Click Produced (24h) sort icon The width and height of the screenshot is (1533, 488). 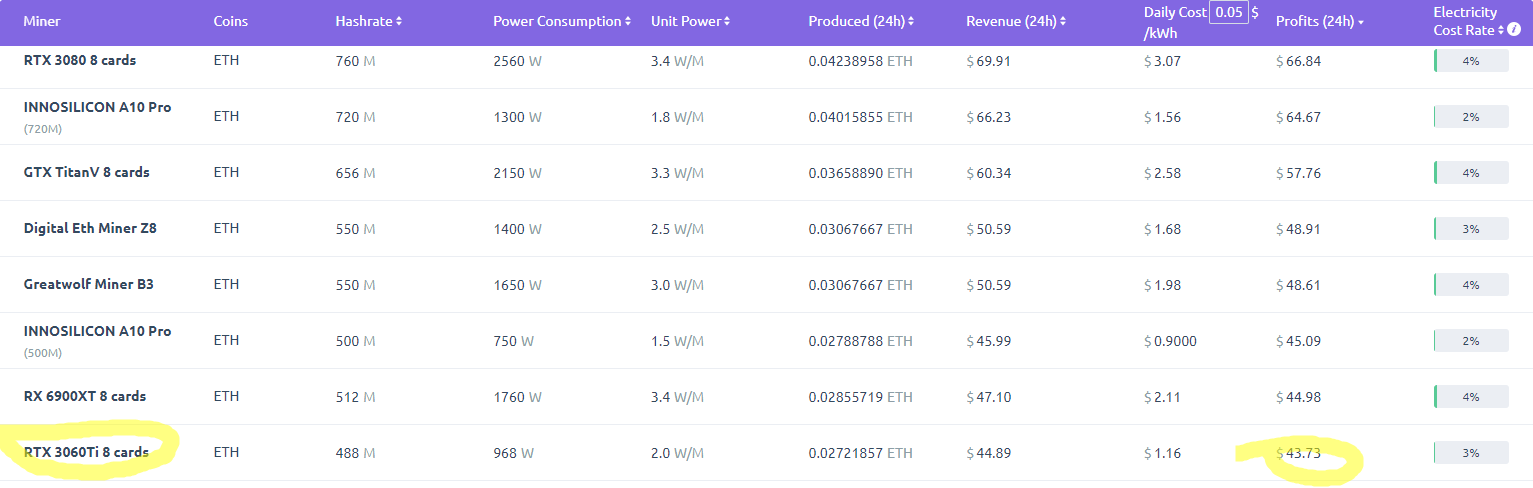(x=912, y=21)
